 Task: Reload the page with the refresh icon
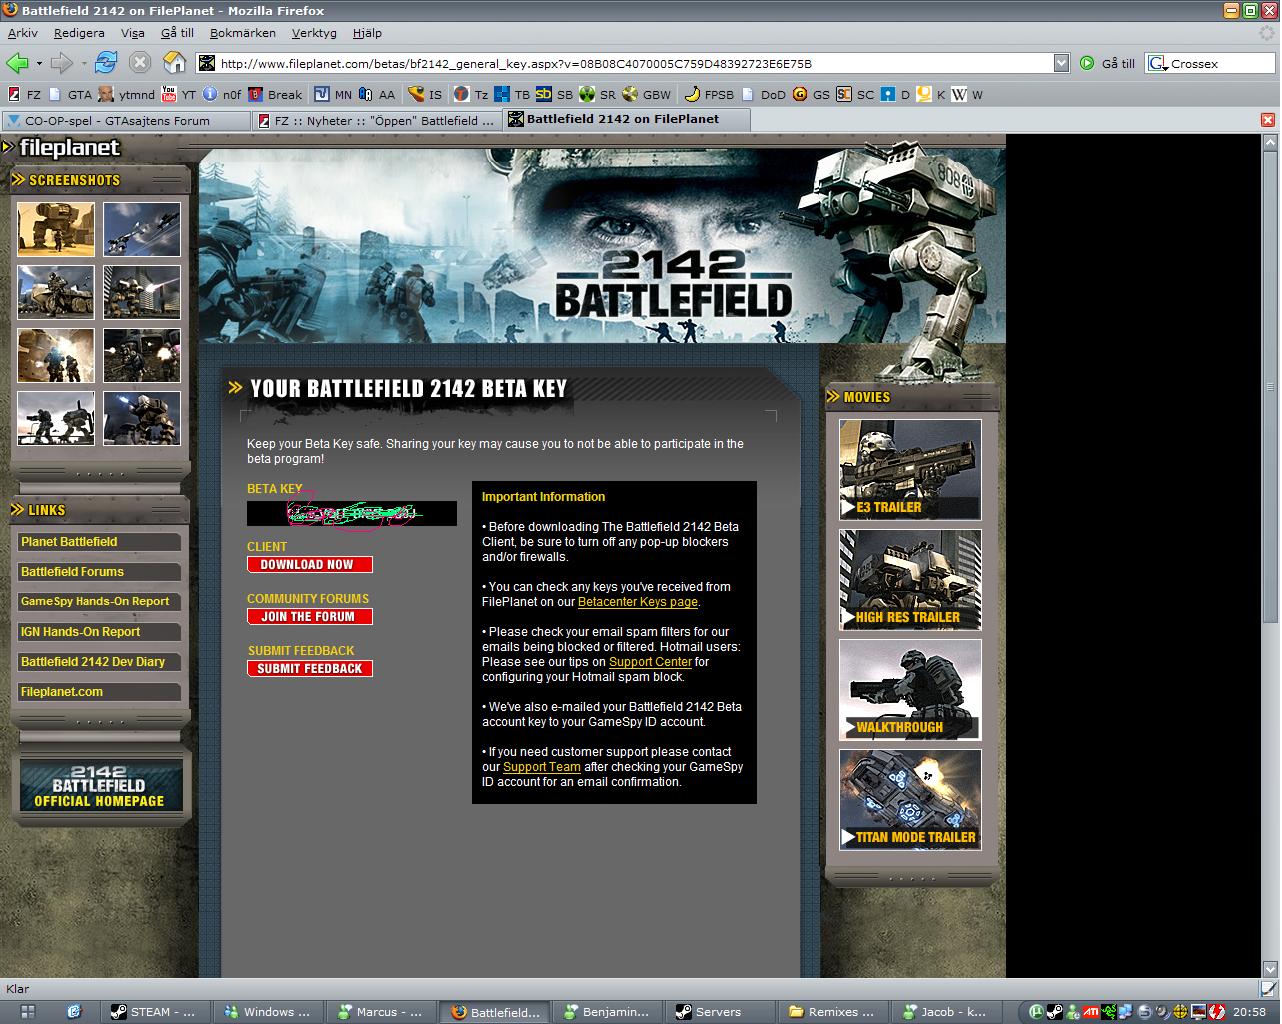pos(106,63)
